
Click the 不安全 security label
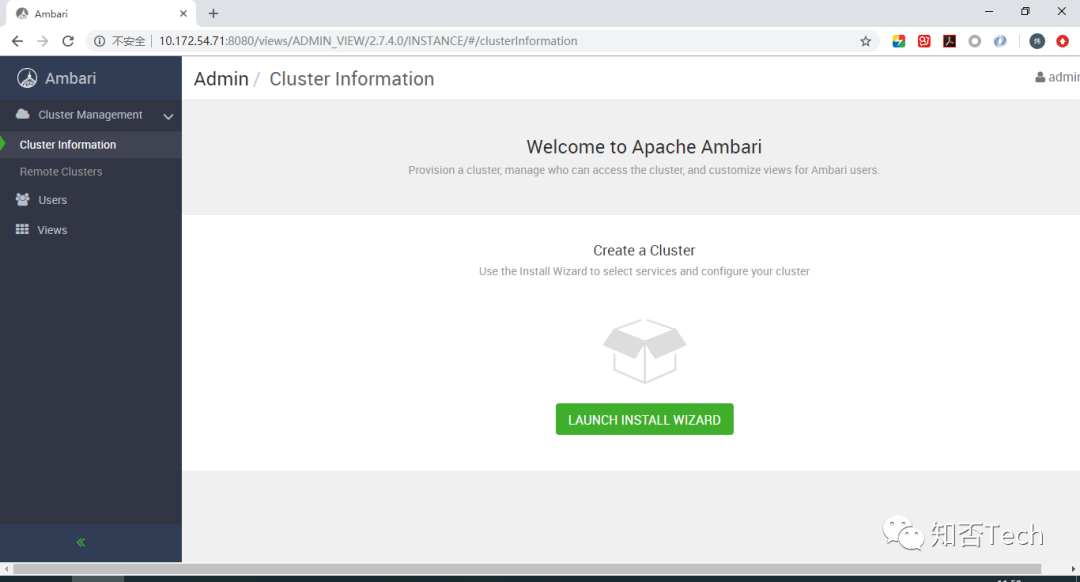tap(129, 41)
